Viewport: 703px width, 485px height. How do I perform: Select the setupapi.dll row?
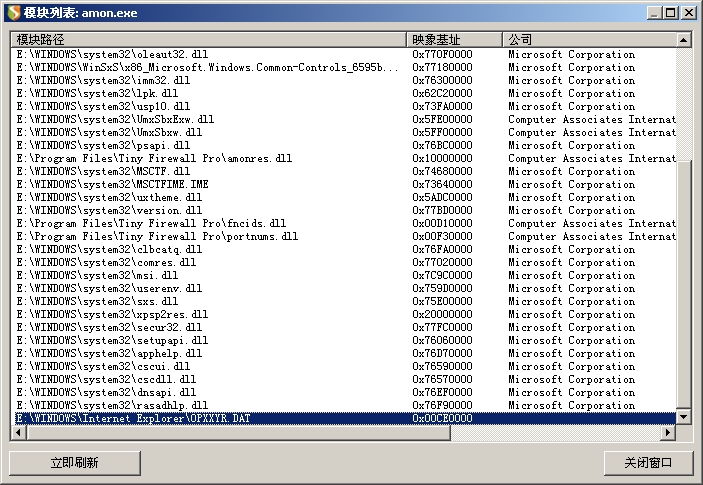coord(344,340)
